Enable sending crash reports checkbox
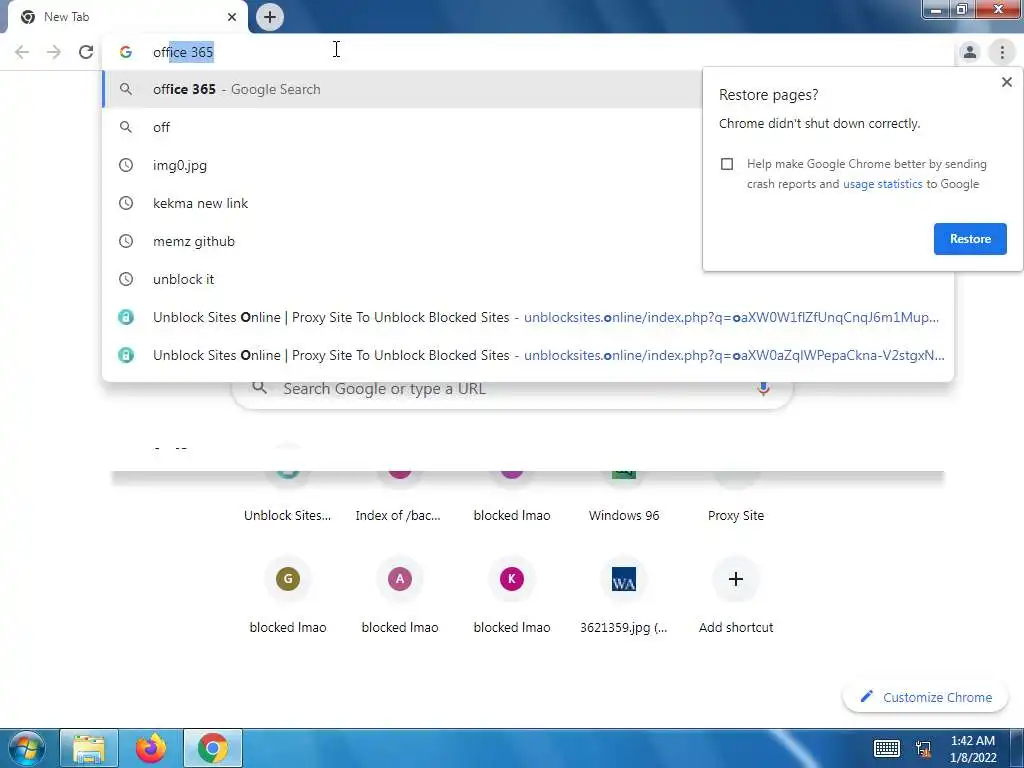This screenshot has width=1024, height=768. coord(727,164)
